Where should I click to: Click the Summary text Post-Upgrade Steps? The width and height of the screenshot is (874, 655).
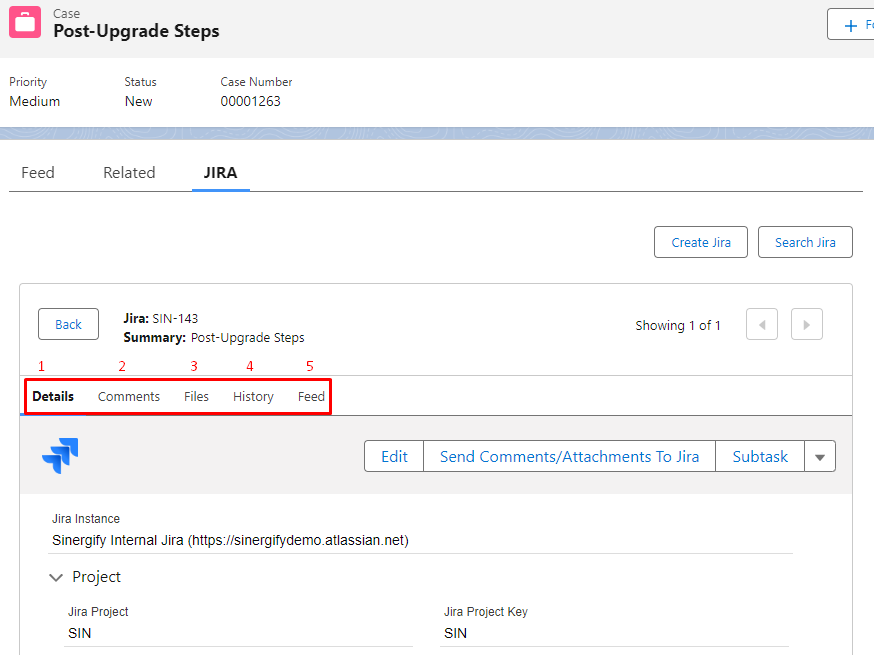[247, 338]
